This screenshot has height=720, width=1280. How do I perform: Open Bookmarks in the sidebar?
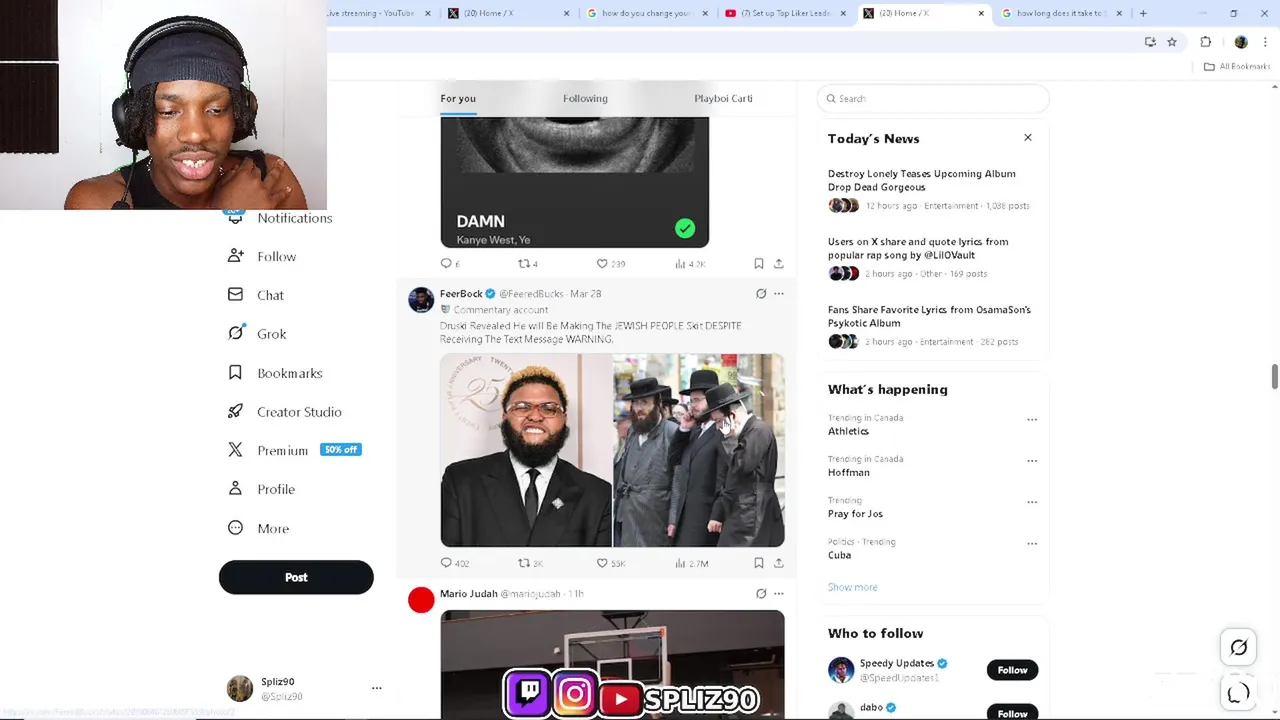pos(275,373)
